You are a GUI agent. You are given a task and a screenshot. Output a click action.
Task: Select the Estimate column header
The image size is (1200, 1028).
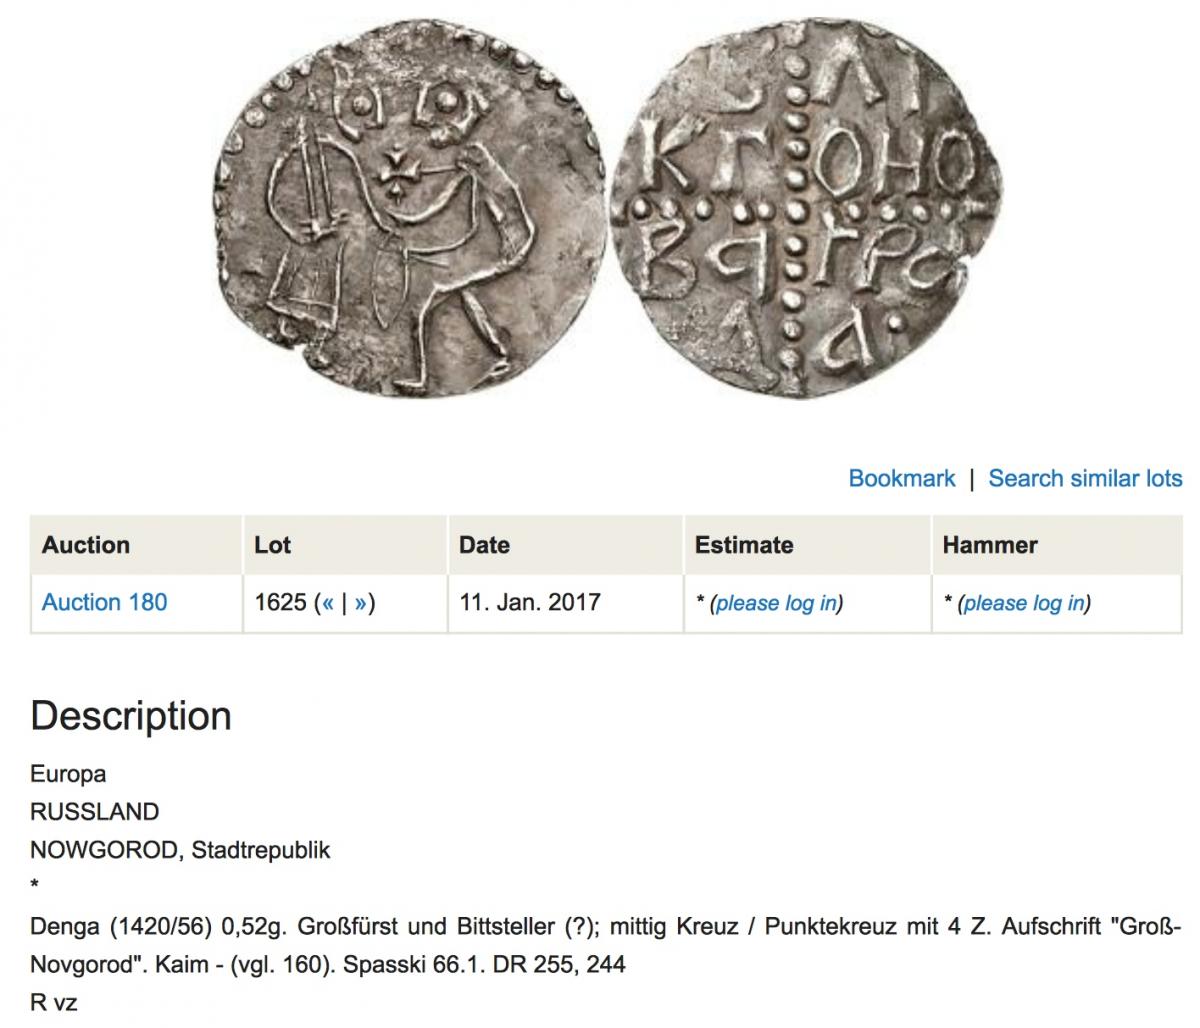pyautogui.click(x=807, y=545)
